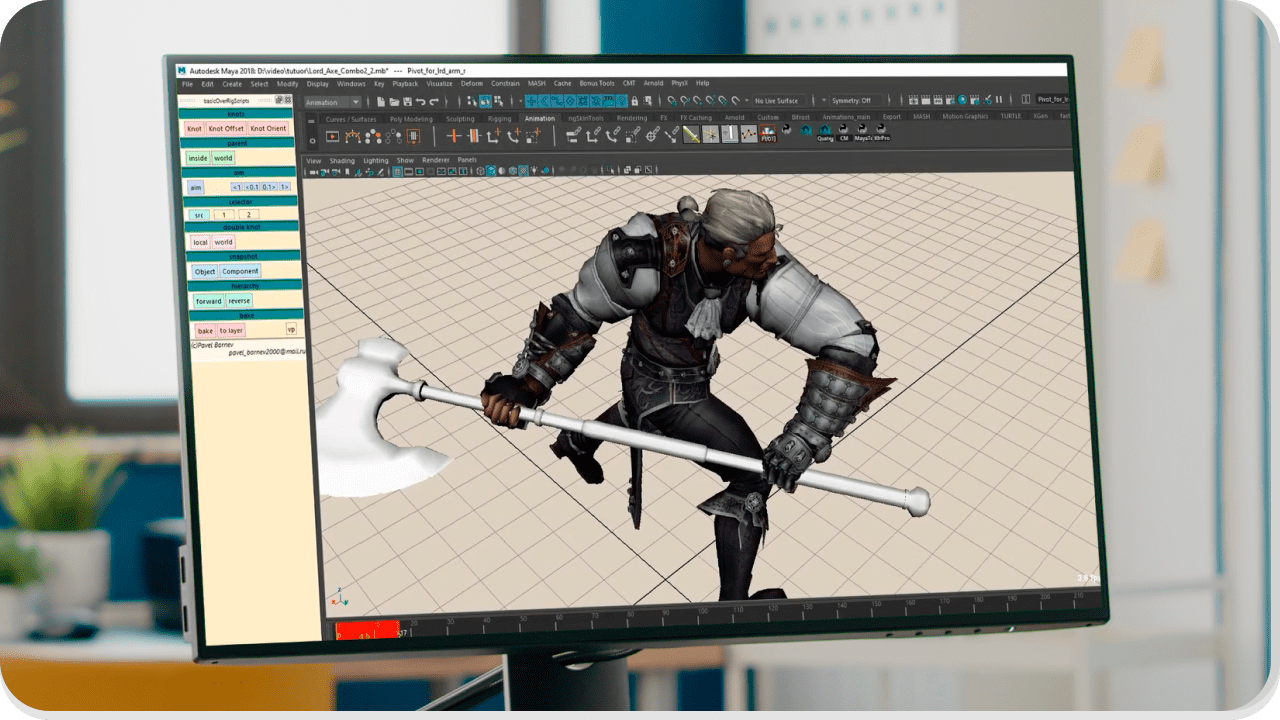Image resolution: width=1280 pixels, height=720 pixels.
Task: Click the Ghost selected shelf icon
Action: pos(372,137)
